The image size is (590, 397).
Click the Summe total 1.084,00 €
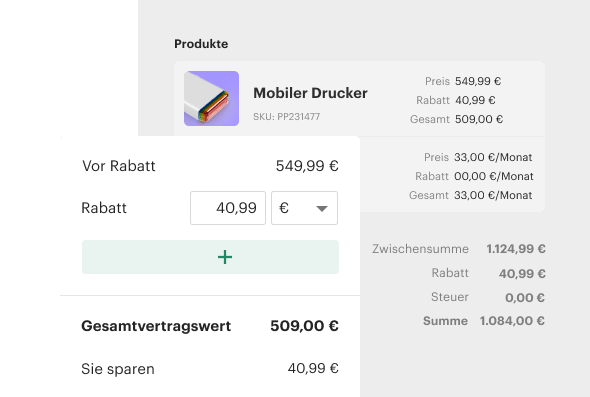pos(512,321)
